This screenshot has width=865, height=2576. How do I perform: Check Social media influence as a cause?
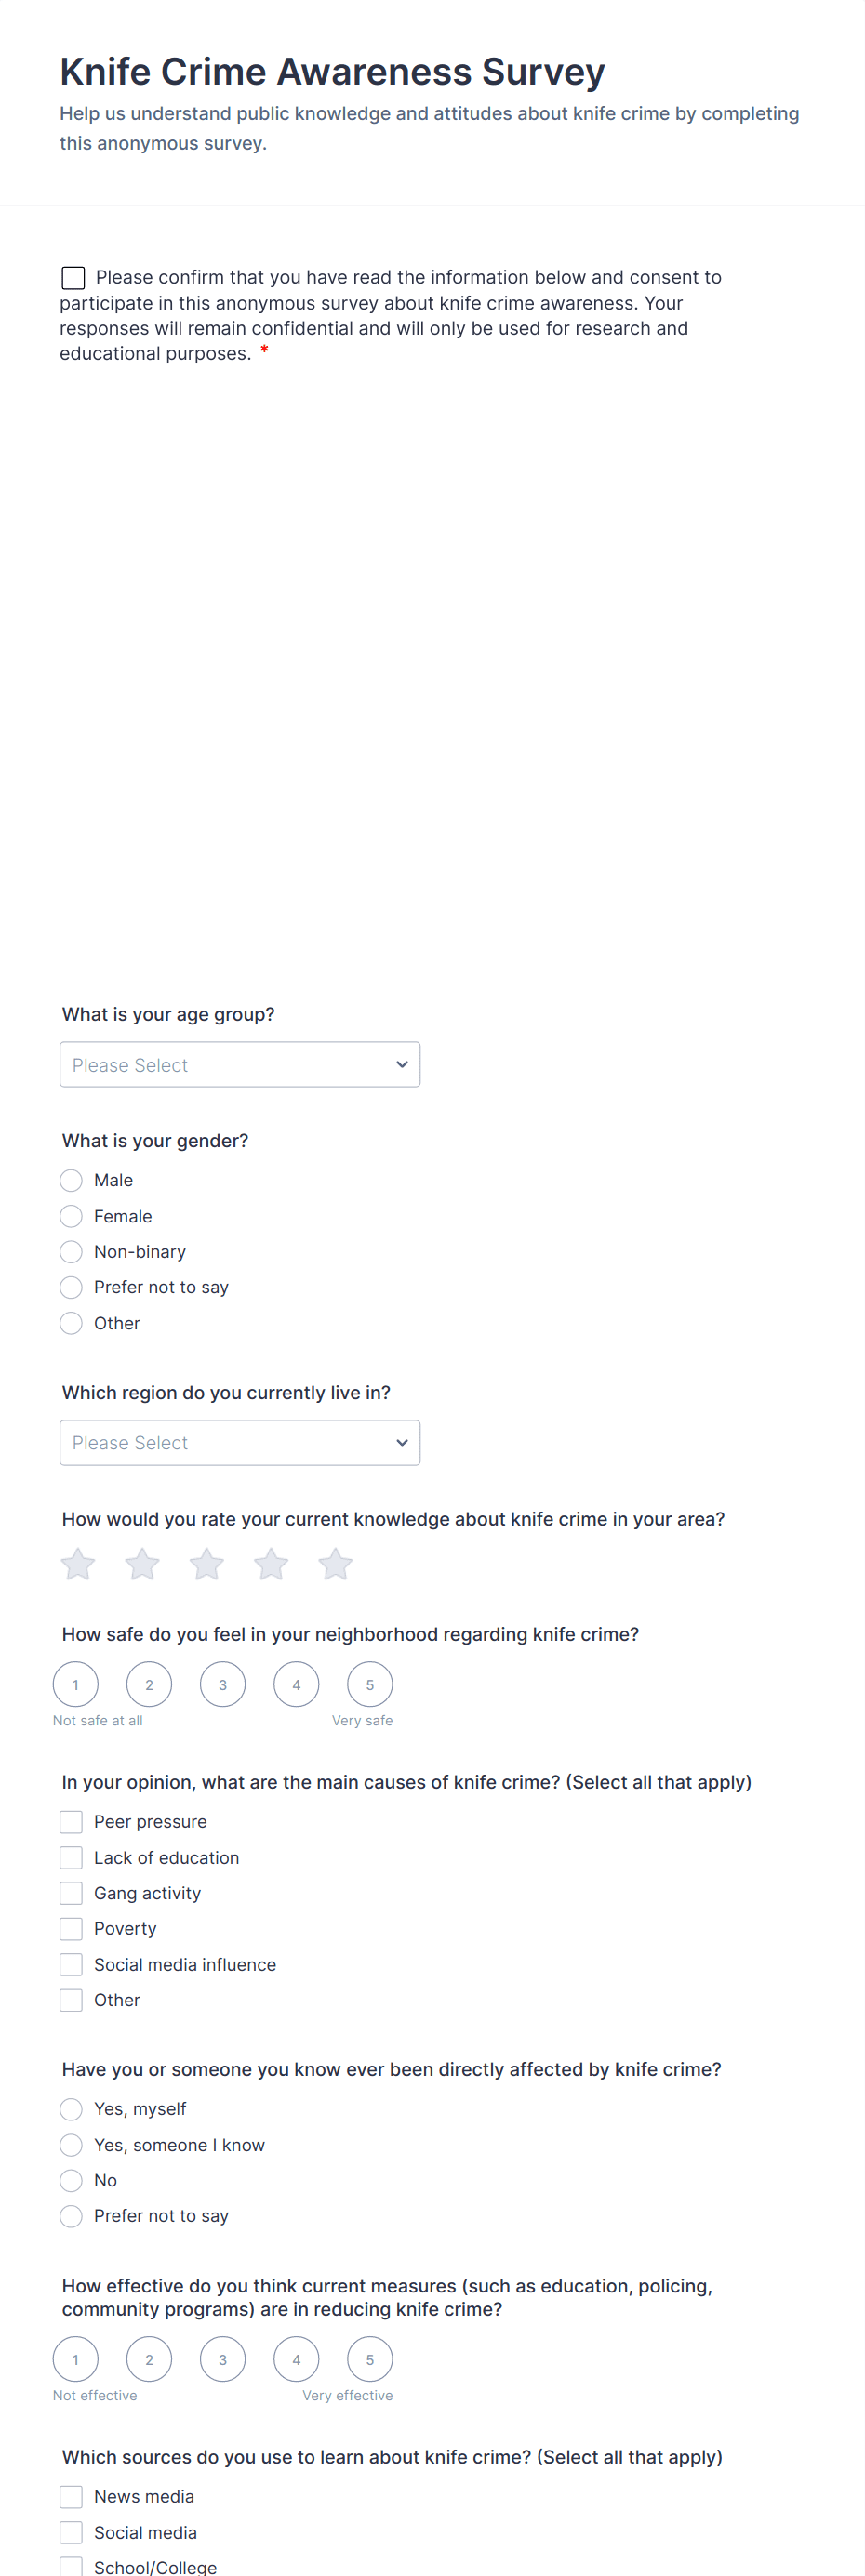point(71,1964)
